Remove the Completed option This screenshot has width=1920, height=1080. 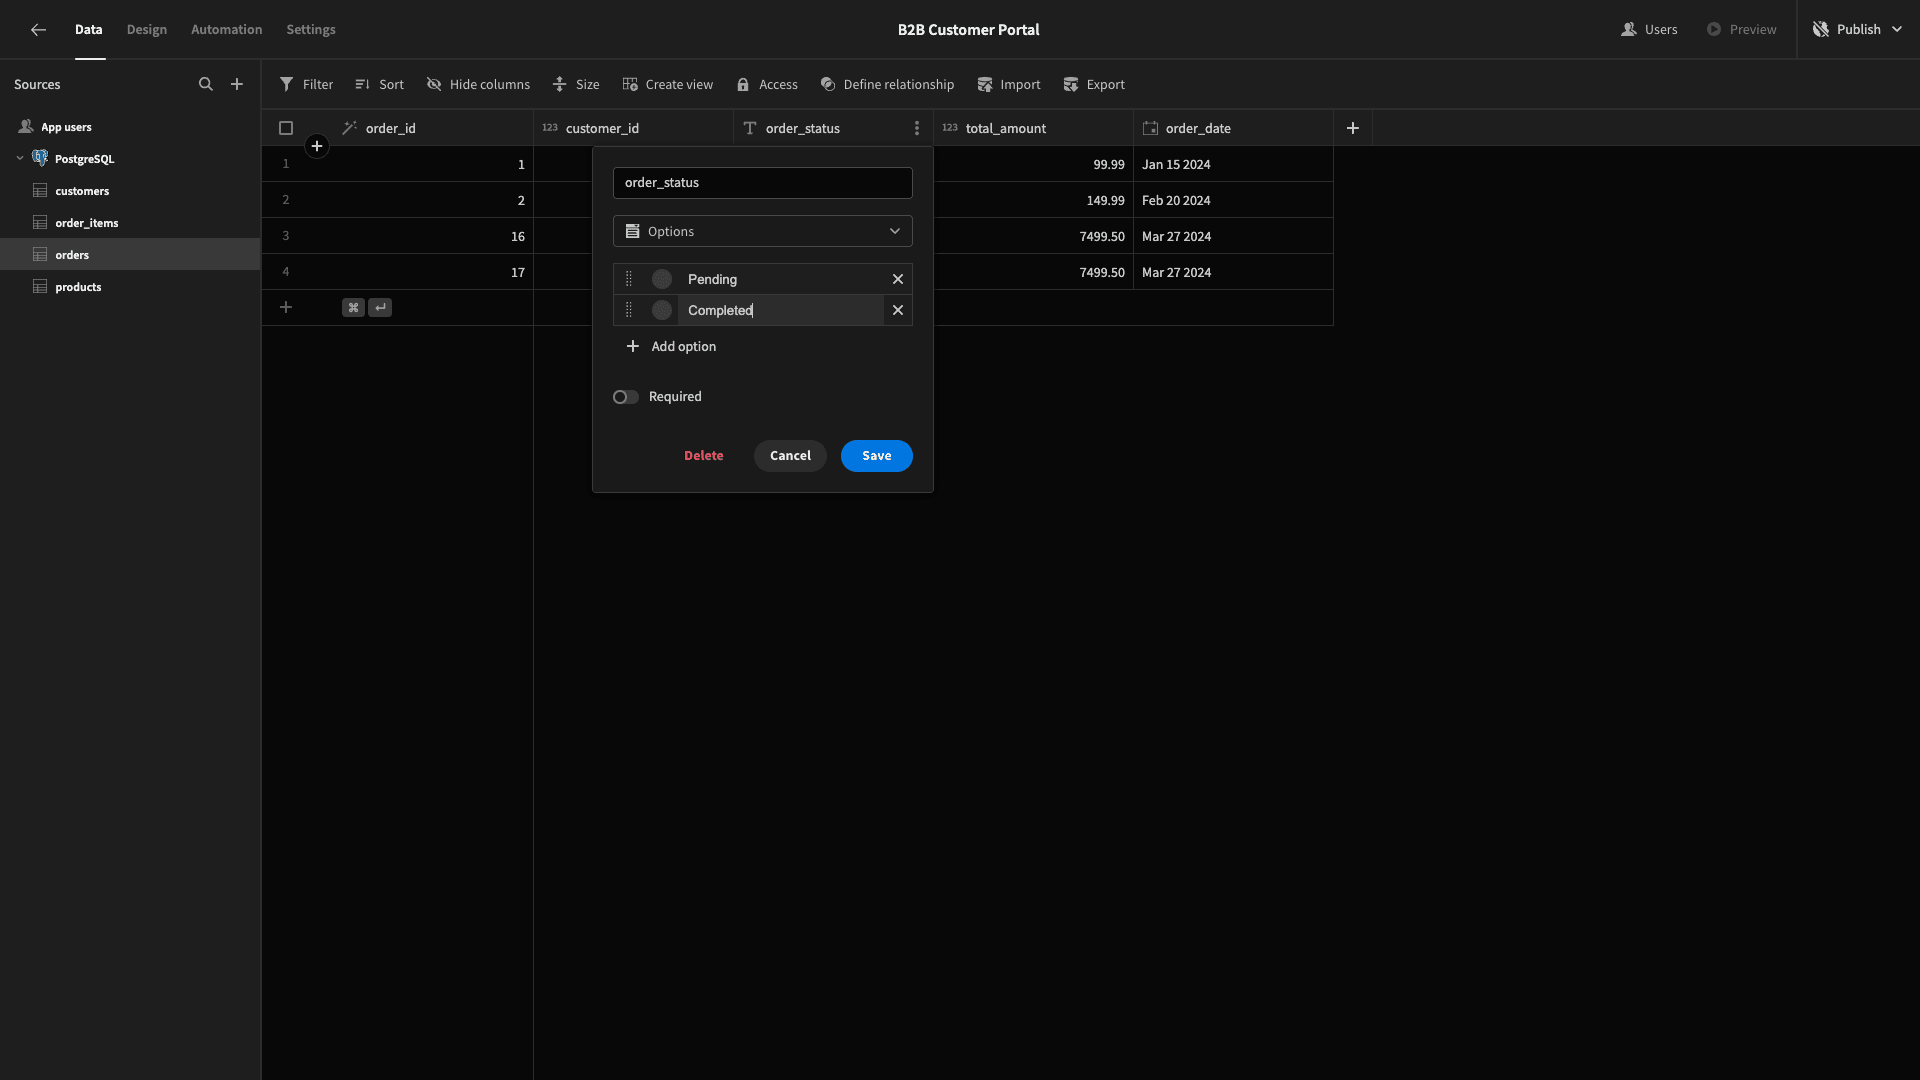[x=898, y=310]
